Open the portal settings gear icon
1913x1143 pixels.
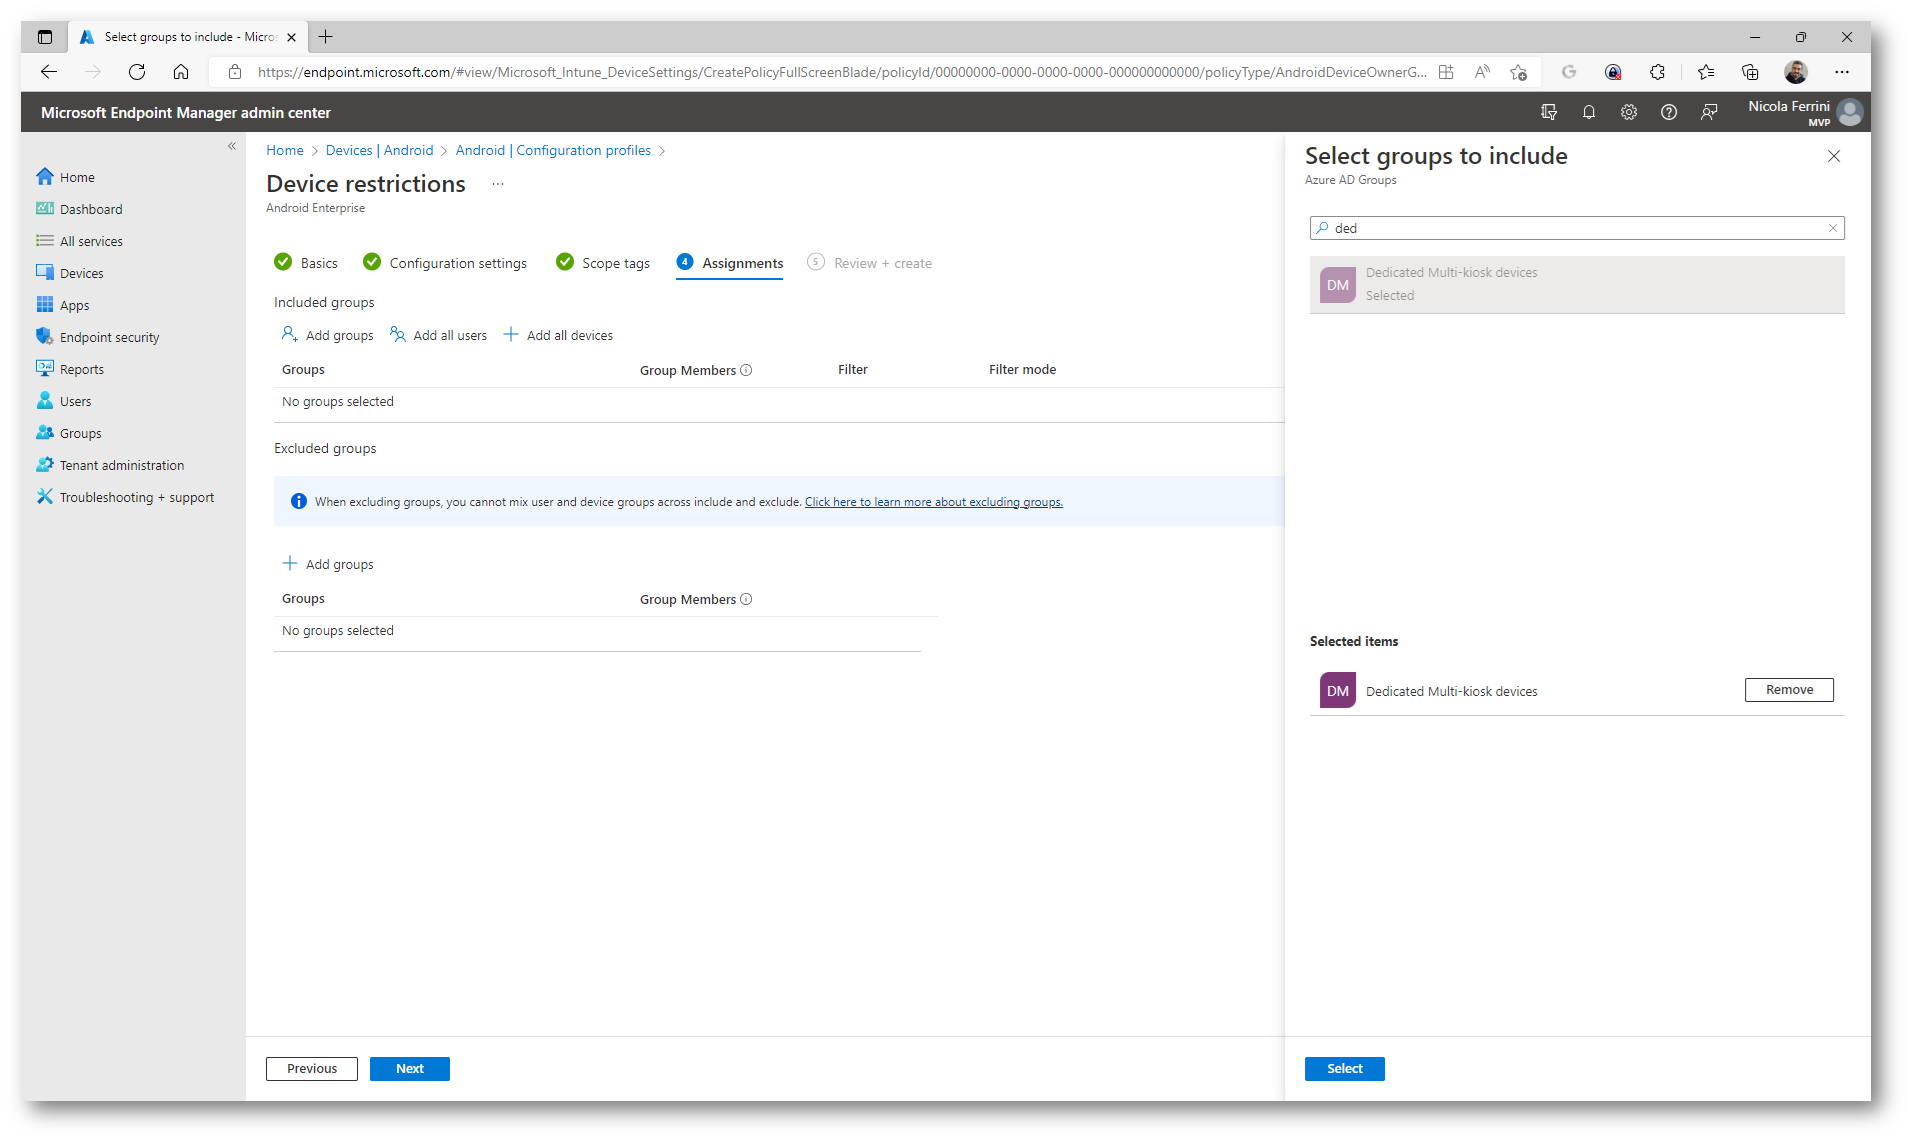coord(1628,112)
